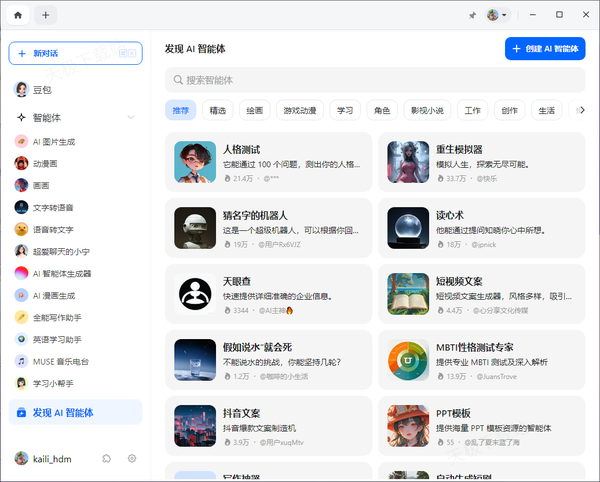
Task: Open 豆包 chat from sidebar
Action: tap(42, 89)
